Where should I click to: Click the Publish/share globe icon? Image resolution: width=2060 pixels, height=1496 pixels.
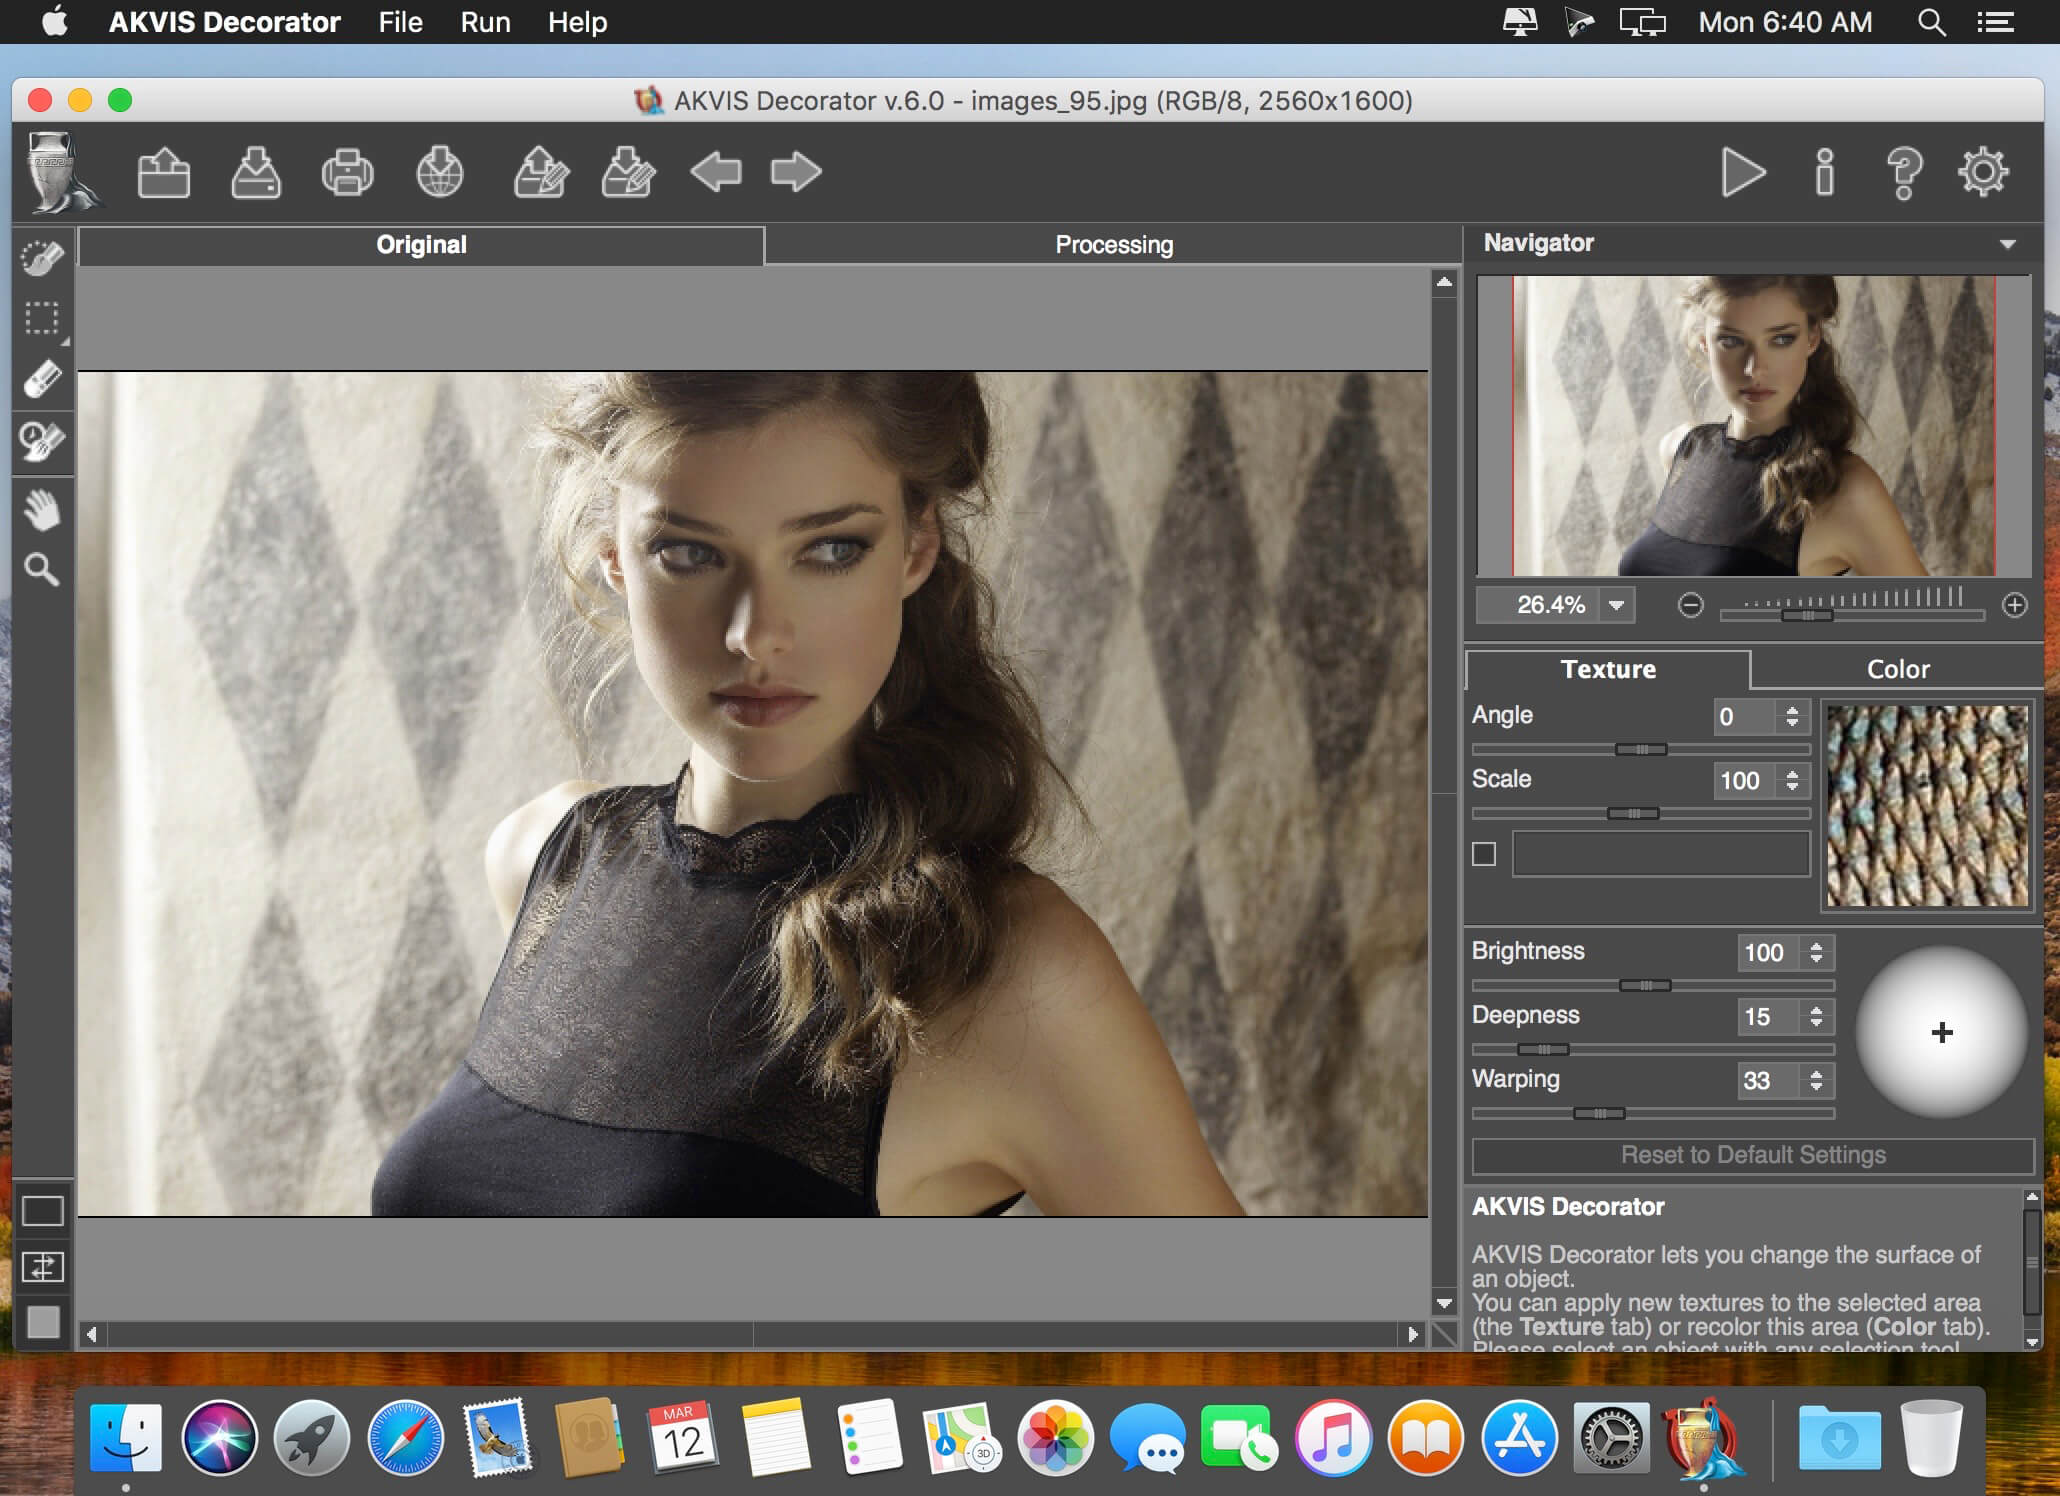[x=440, y=173]
